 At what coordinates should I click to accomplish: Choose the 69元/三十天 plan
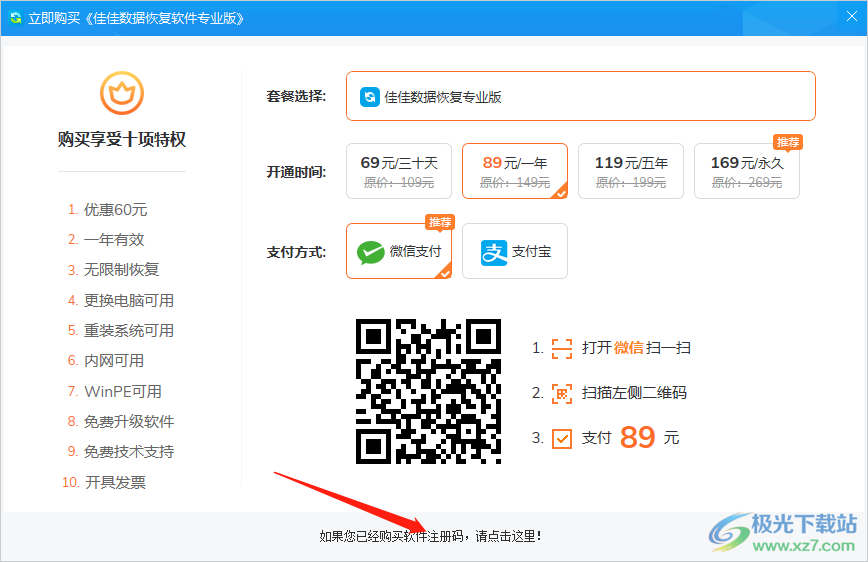399,171
